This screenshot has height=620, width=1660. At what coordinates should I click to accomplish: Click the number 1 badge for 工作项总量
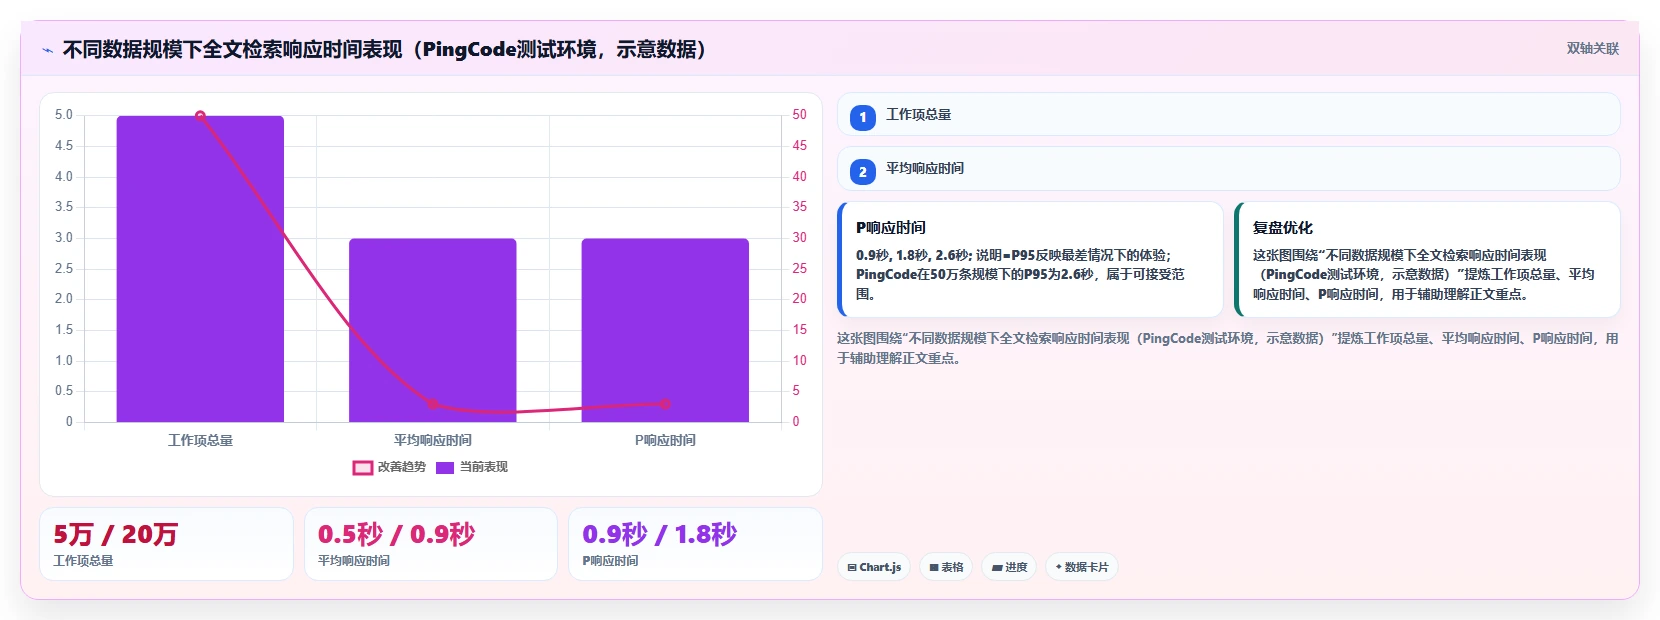click(x=863, y=118)
